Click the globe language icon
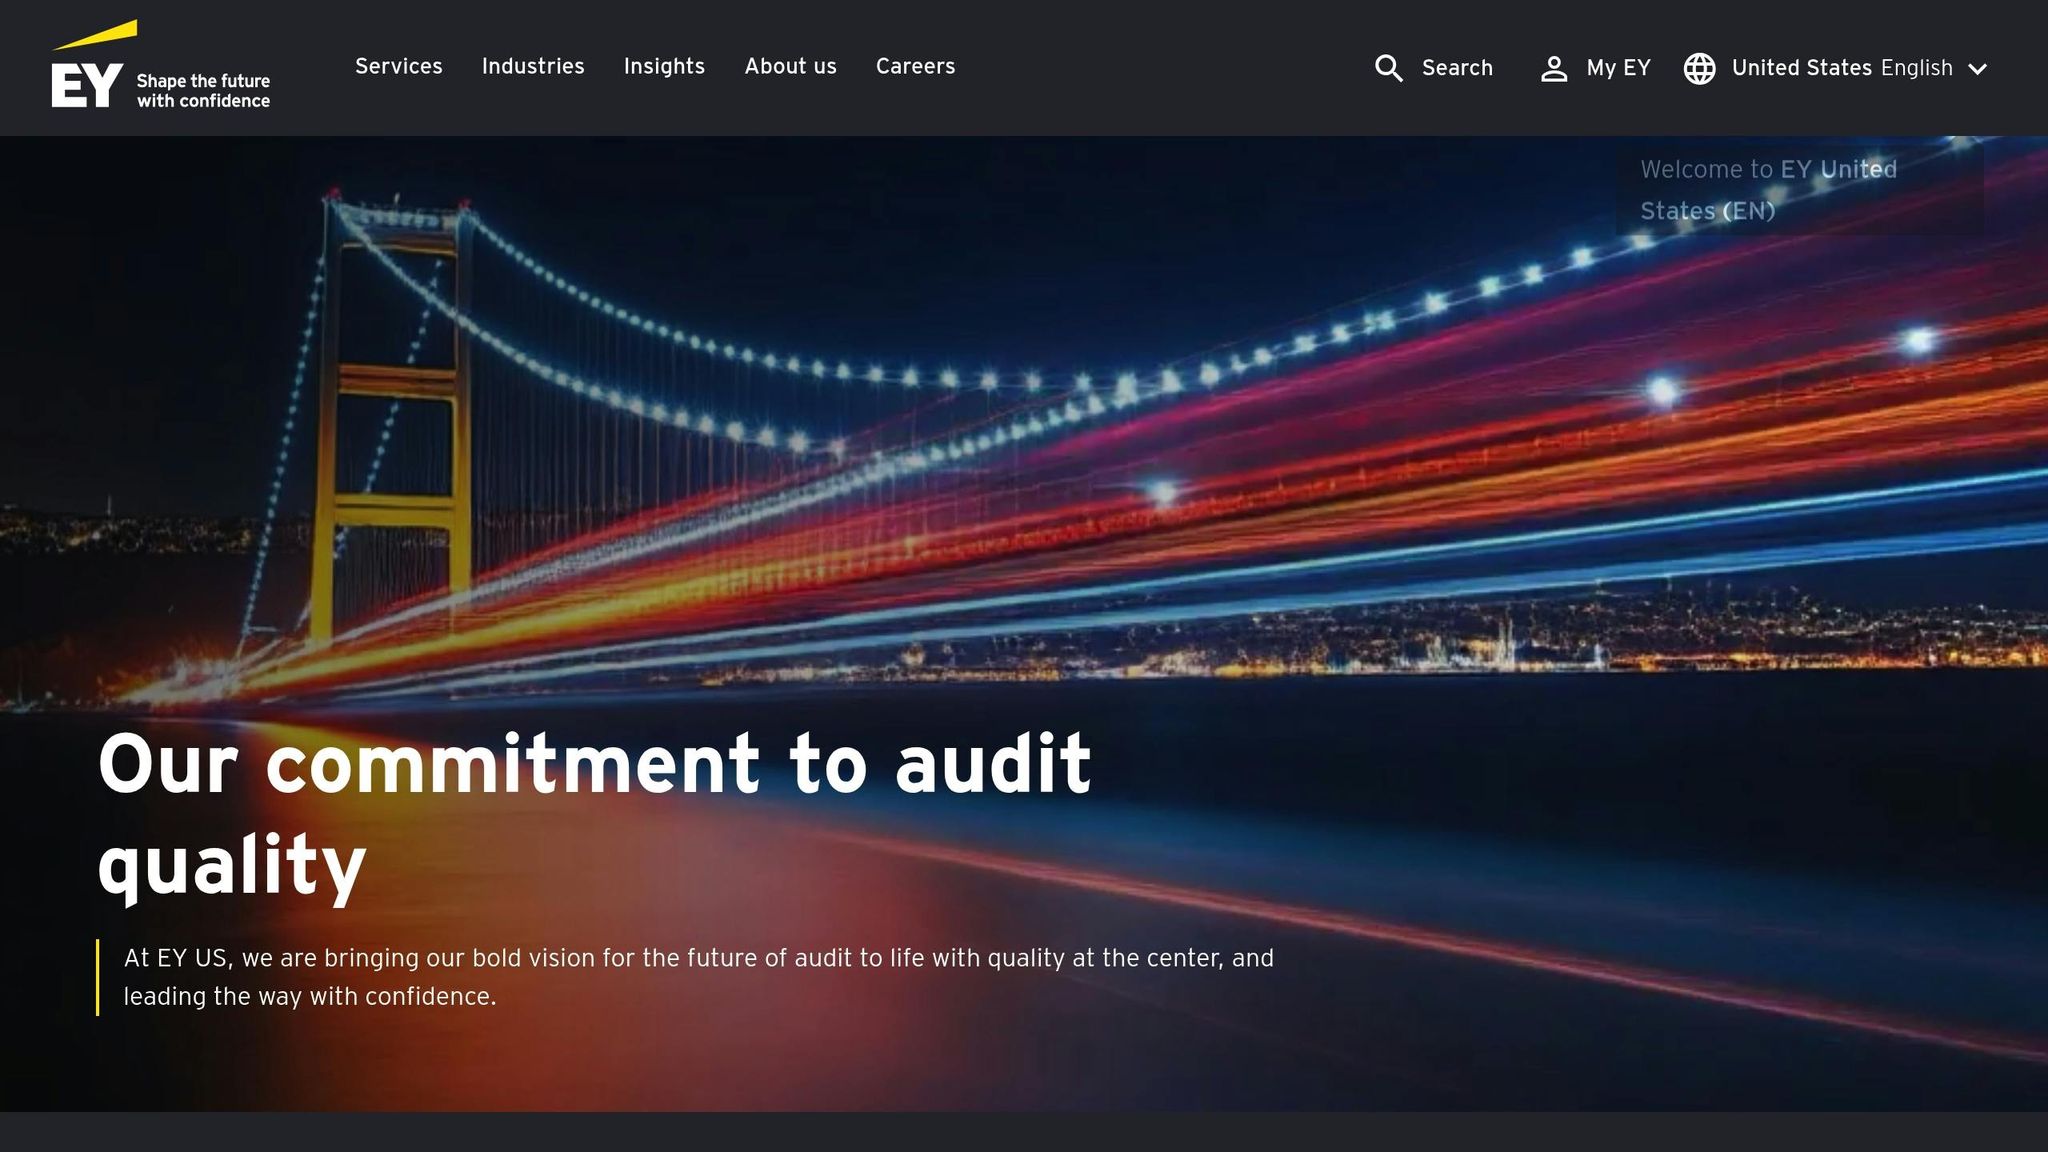 coord(1699,68)
